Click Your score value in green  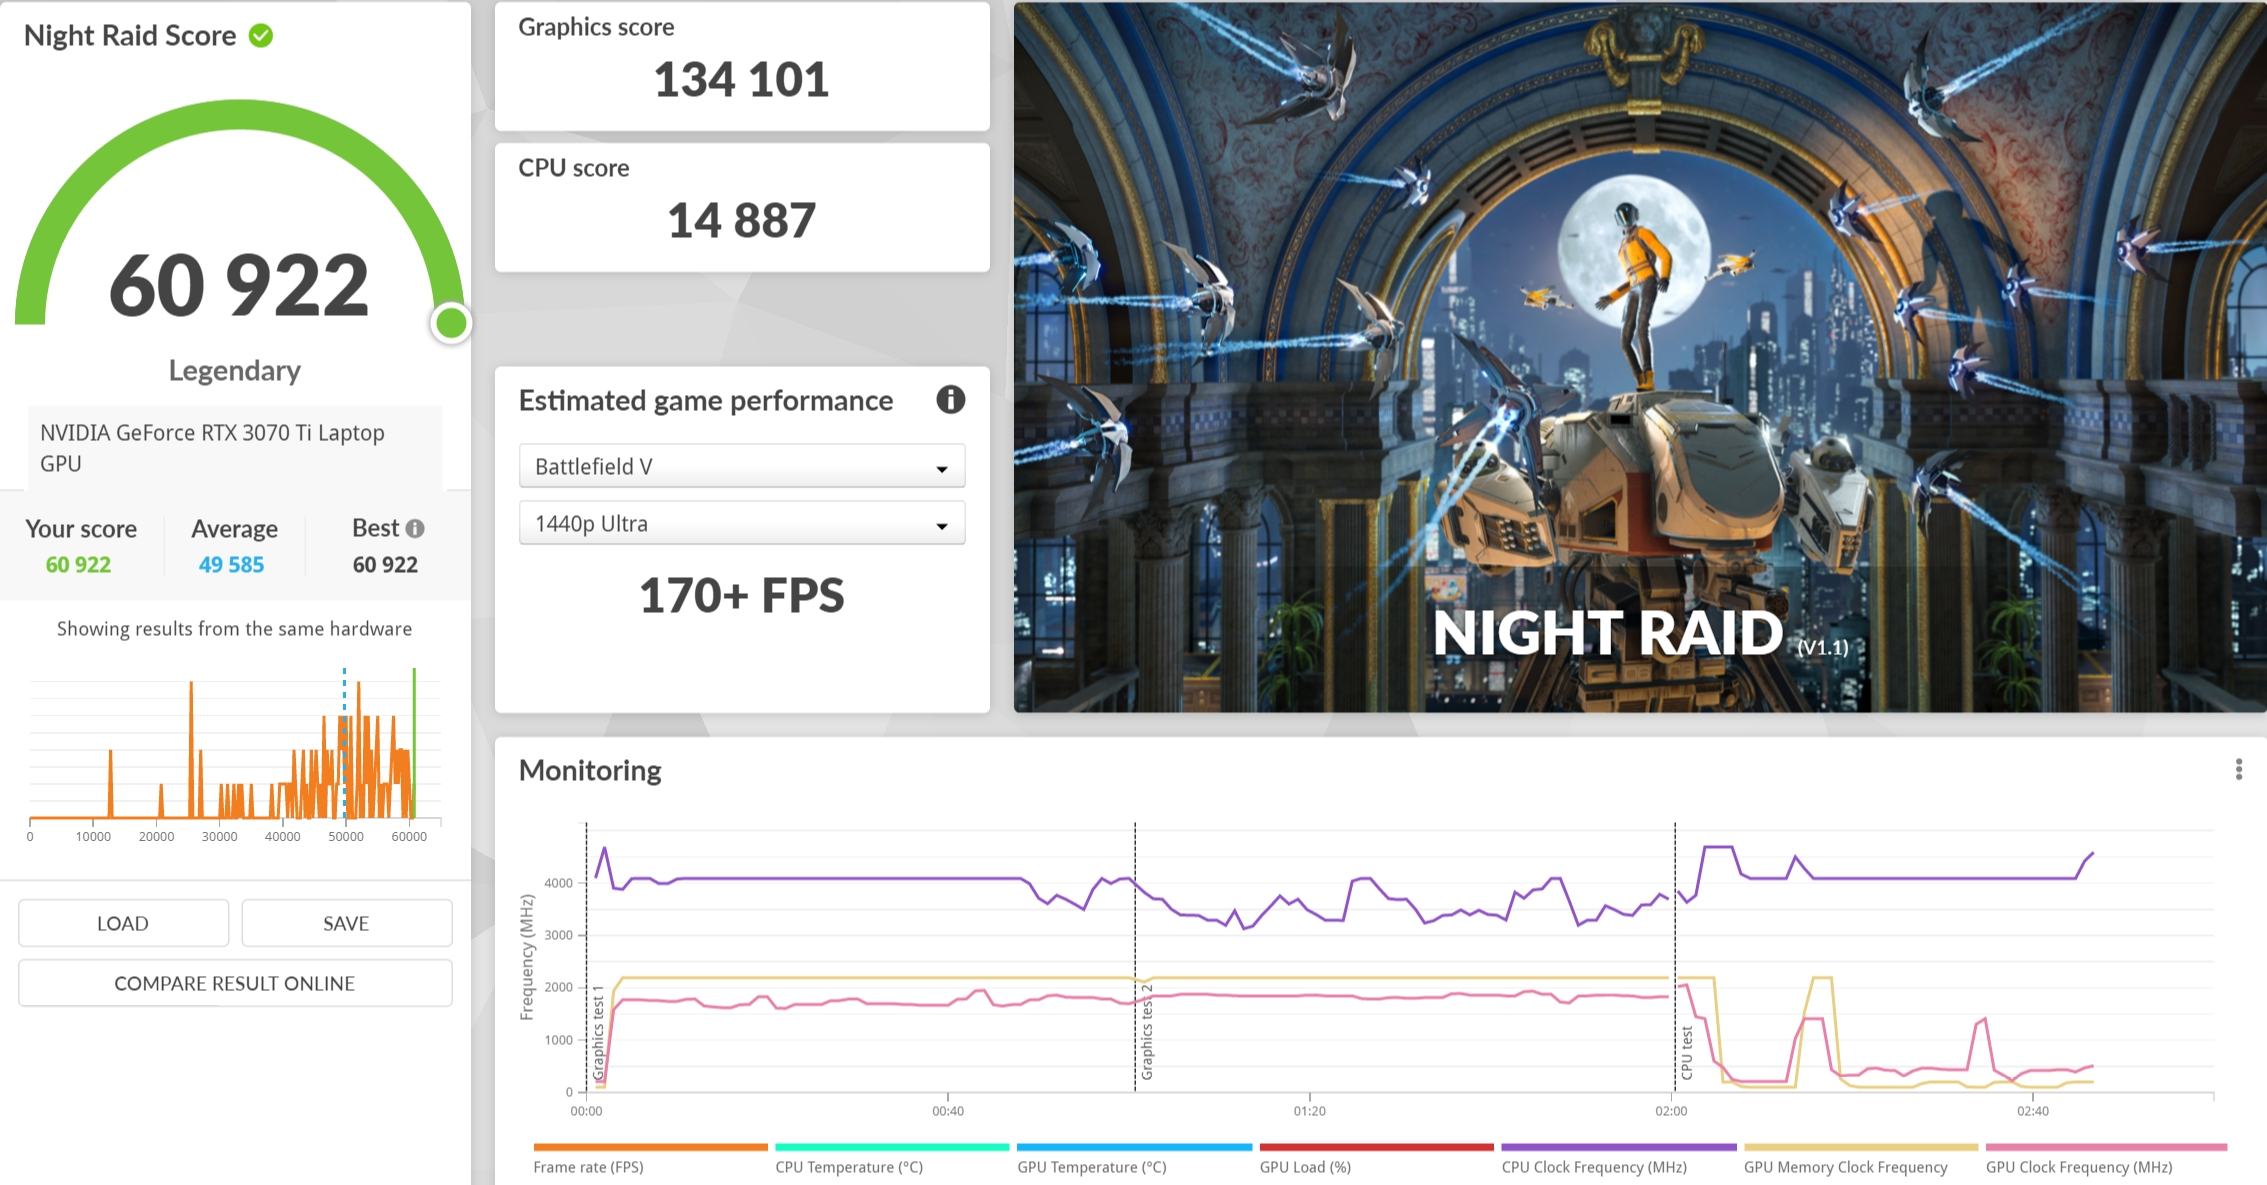click(78, 565)
